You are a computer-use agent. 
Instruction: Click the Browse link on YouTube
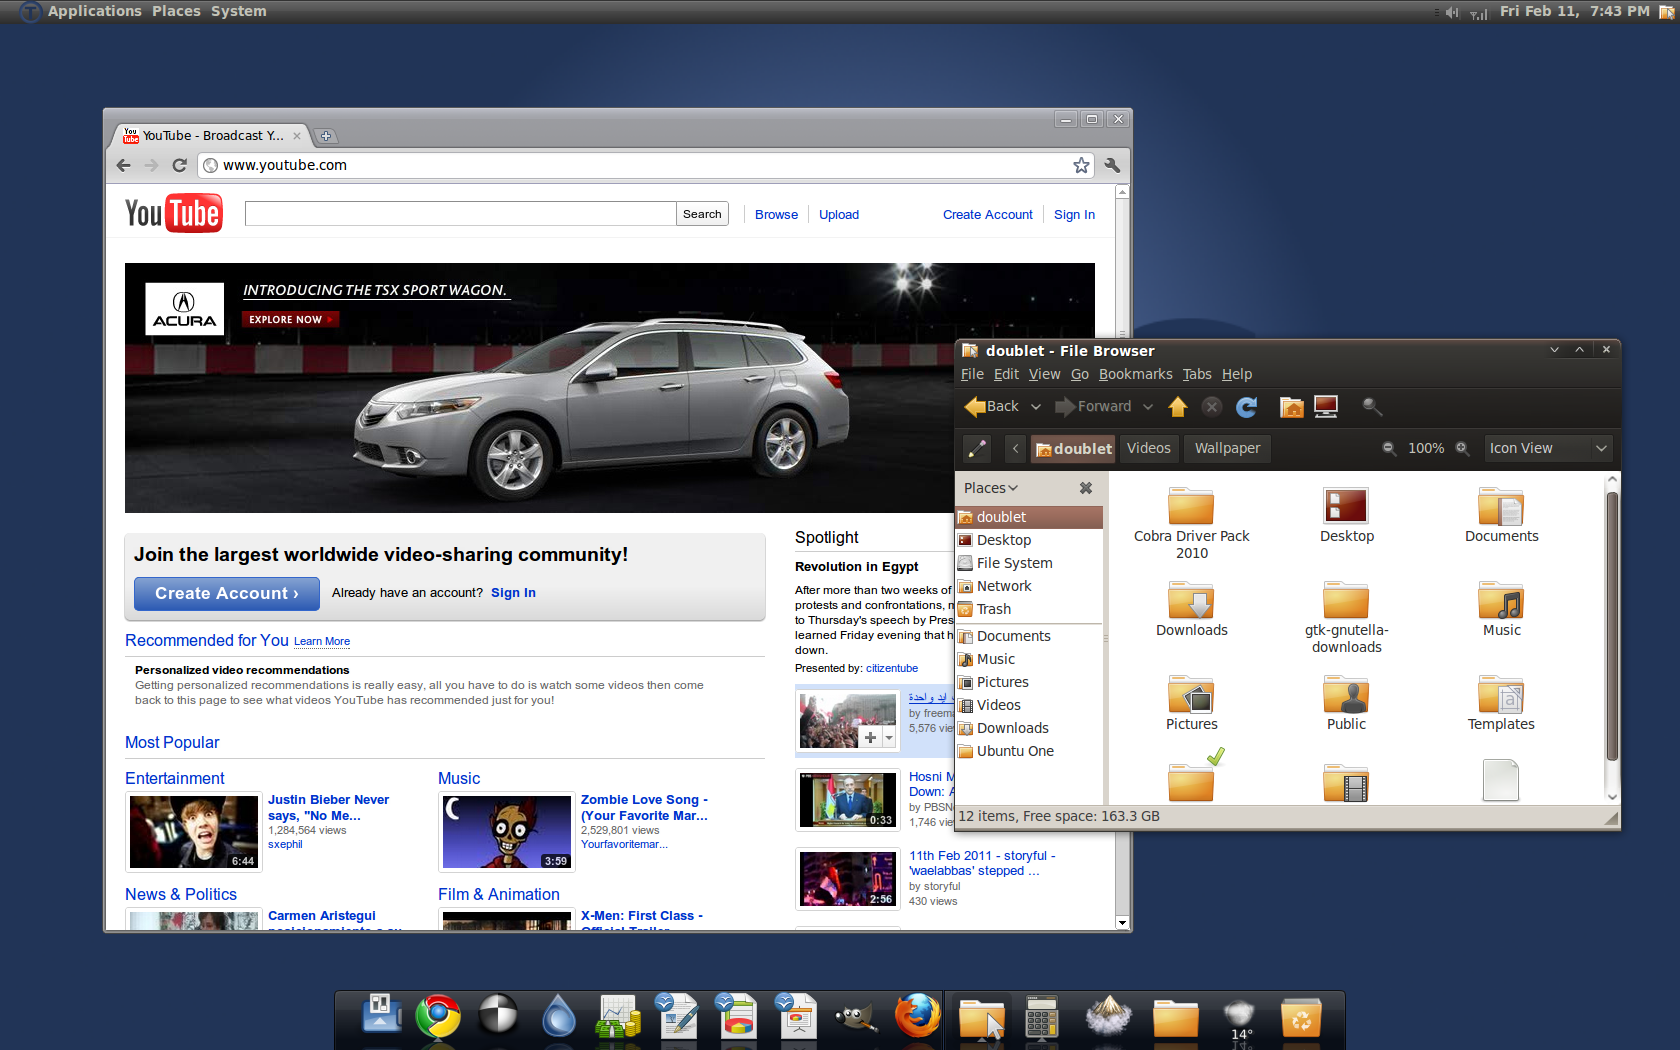pos(776,215)
